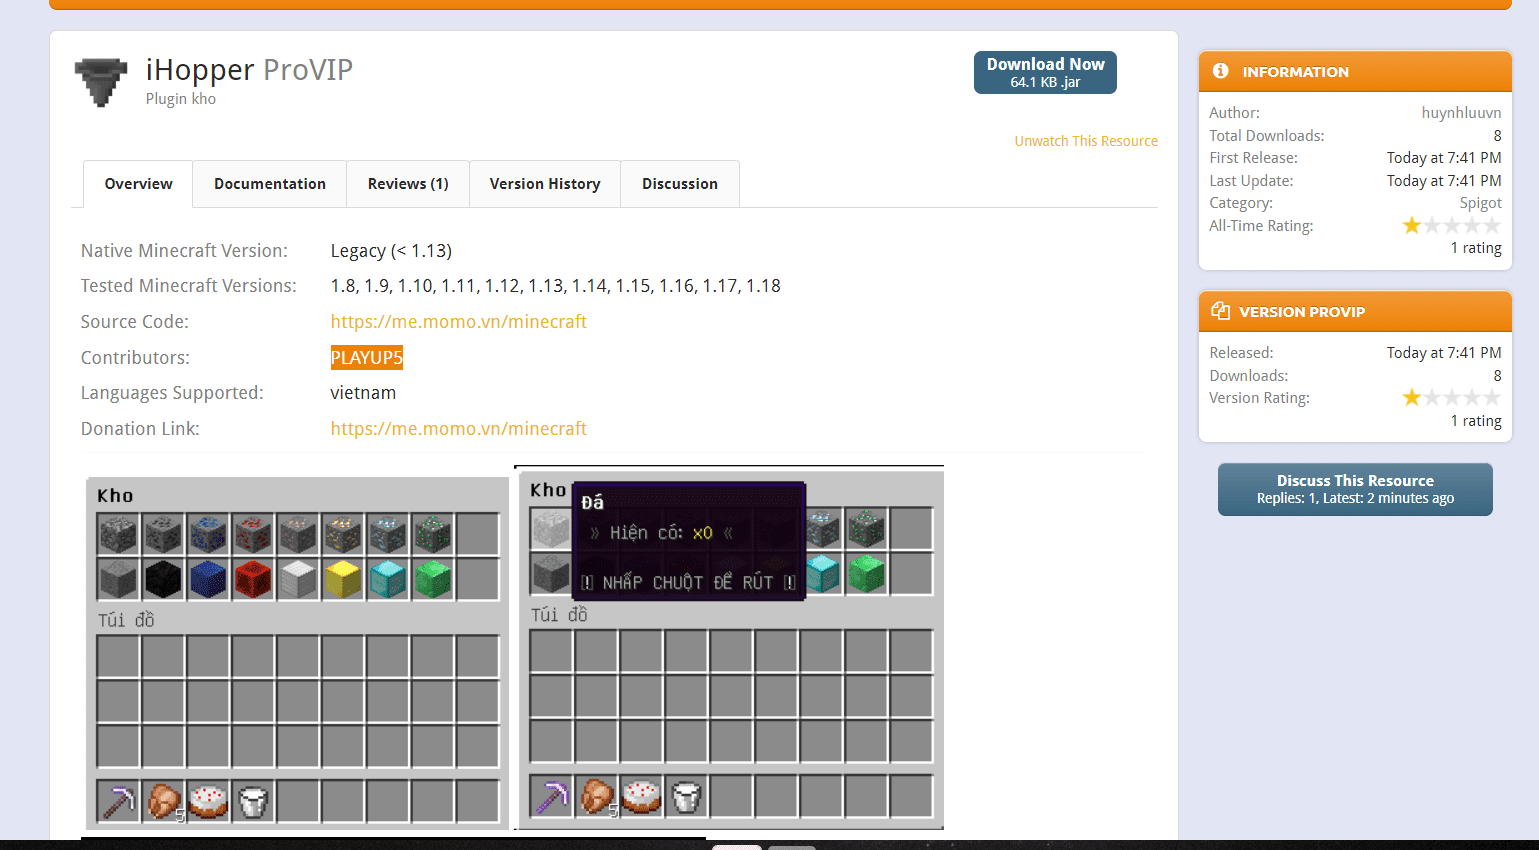Click '1 rating' under All-Time Rating

coord(1476,248)
